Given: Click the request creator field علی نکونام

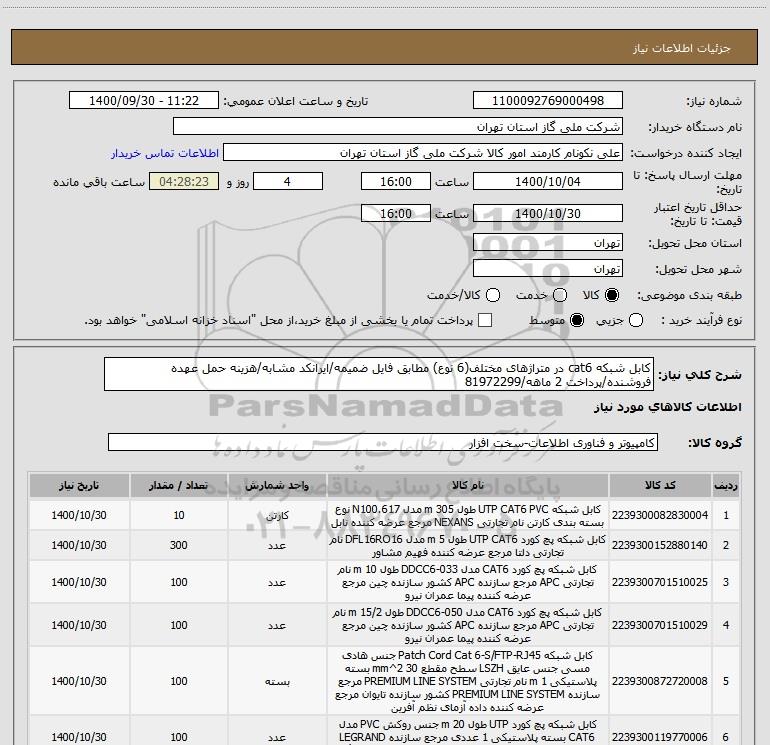Looking at the screenshot, I should (x=423, y=153).
